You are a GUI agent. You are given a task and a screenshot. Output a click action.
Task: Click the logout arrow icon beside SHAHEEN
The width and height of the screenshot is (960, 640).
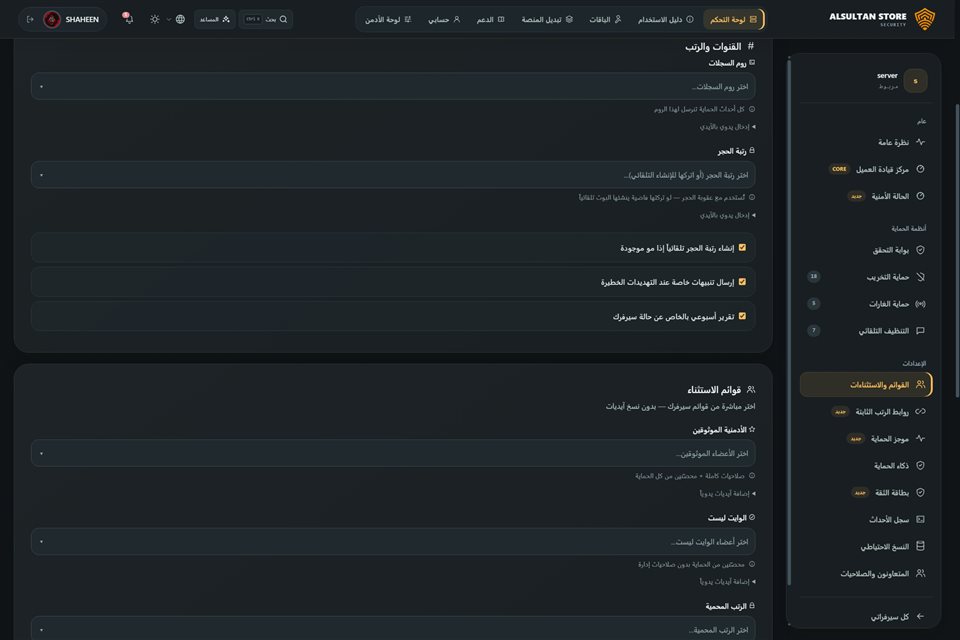(x=29, y=20)
